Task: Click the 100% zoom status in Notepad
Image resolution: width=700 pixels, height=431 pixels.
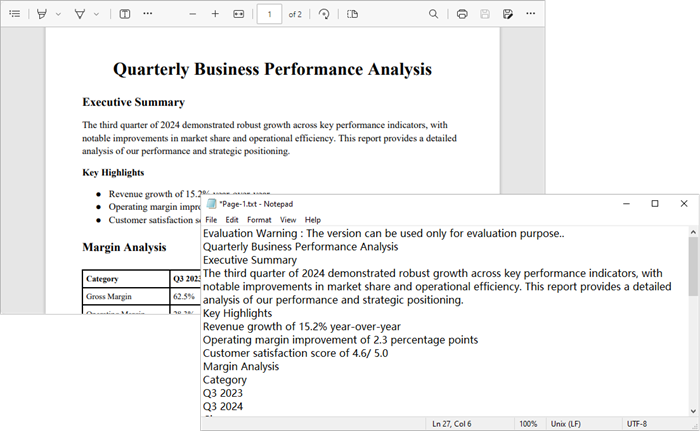Action: point(528,424)
